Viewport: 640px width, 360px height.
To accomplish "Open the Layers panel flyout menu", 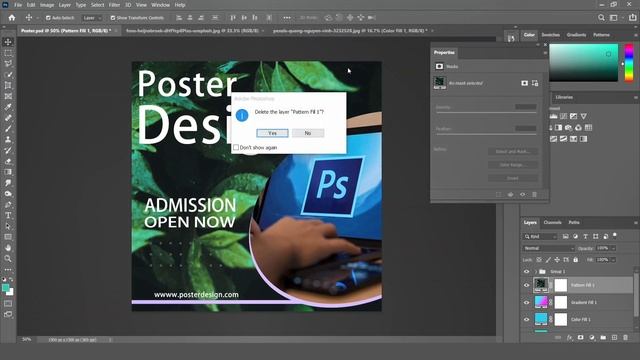I will pyautogui.click(x=636, y=223).
